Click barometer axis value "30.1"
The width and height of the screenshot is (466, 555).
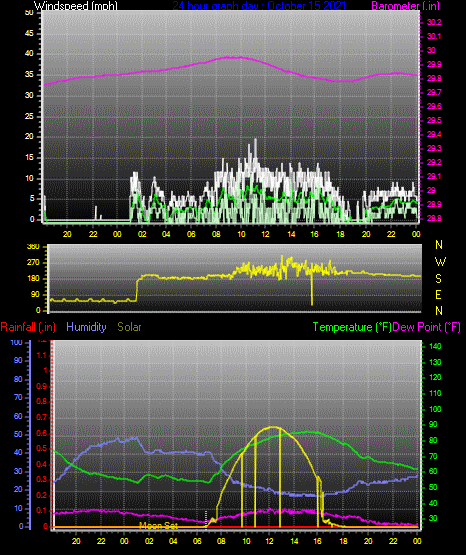pyautogui.click(x=434, y=36)
